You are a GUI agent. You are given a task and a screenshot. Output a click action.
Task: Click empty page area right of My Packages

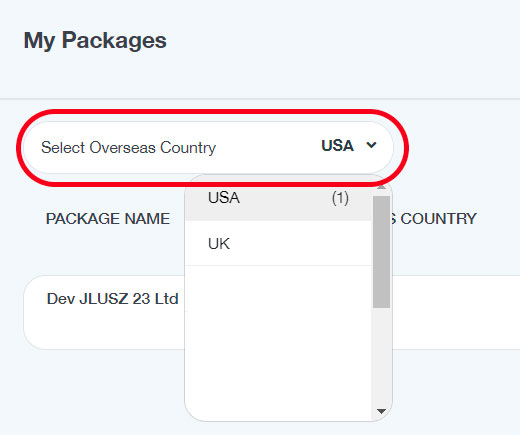click(x=343, y=40)
